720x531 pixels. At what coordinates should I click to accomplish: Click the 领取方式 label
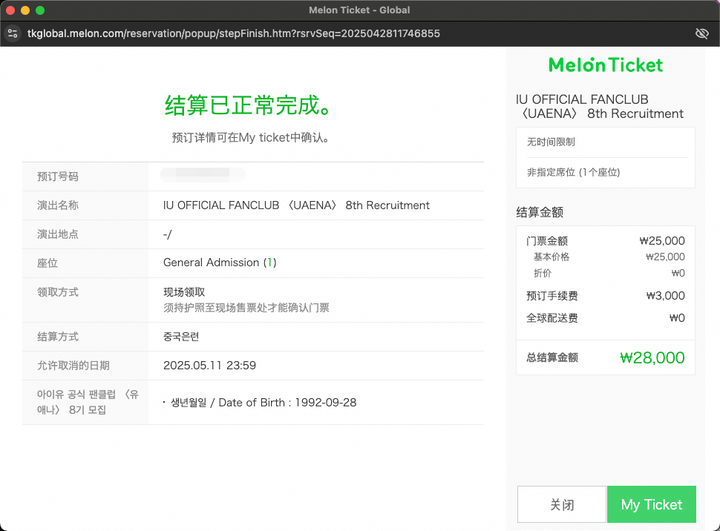58,292
